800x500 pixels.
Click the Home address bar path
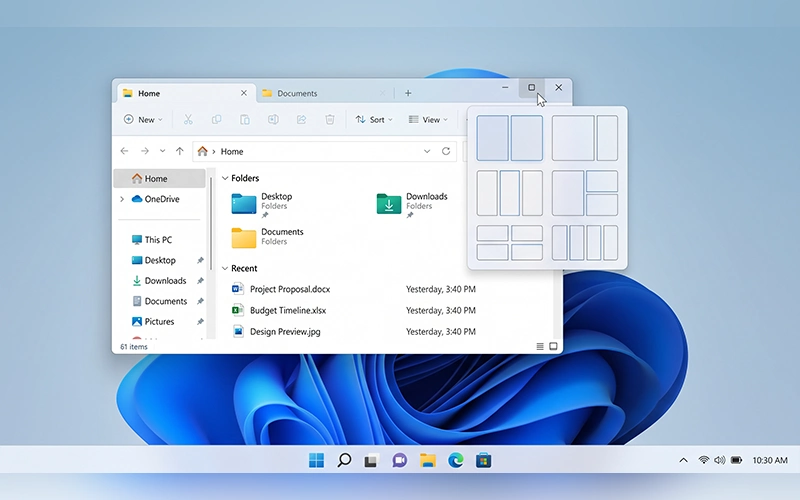[x=232, y=152]
